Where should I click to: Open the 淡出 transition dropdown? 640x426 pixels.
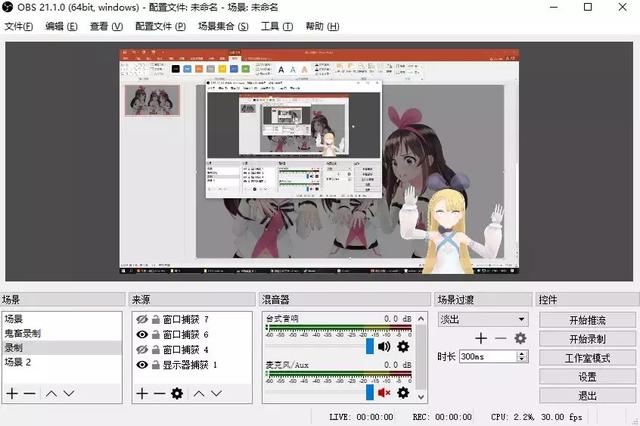coord(483,320)
